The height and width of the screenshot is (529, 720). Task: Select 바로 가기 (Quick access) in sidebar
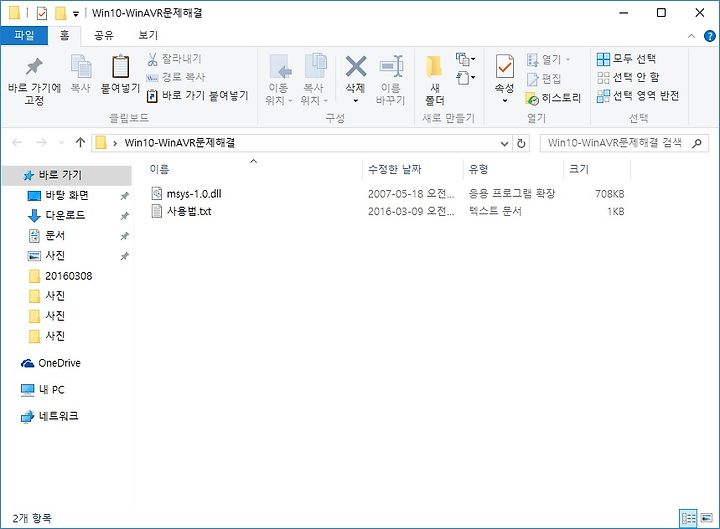click(x=67, y=175)
